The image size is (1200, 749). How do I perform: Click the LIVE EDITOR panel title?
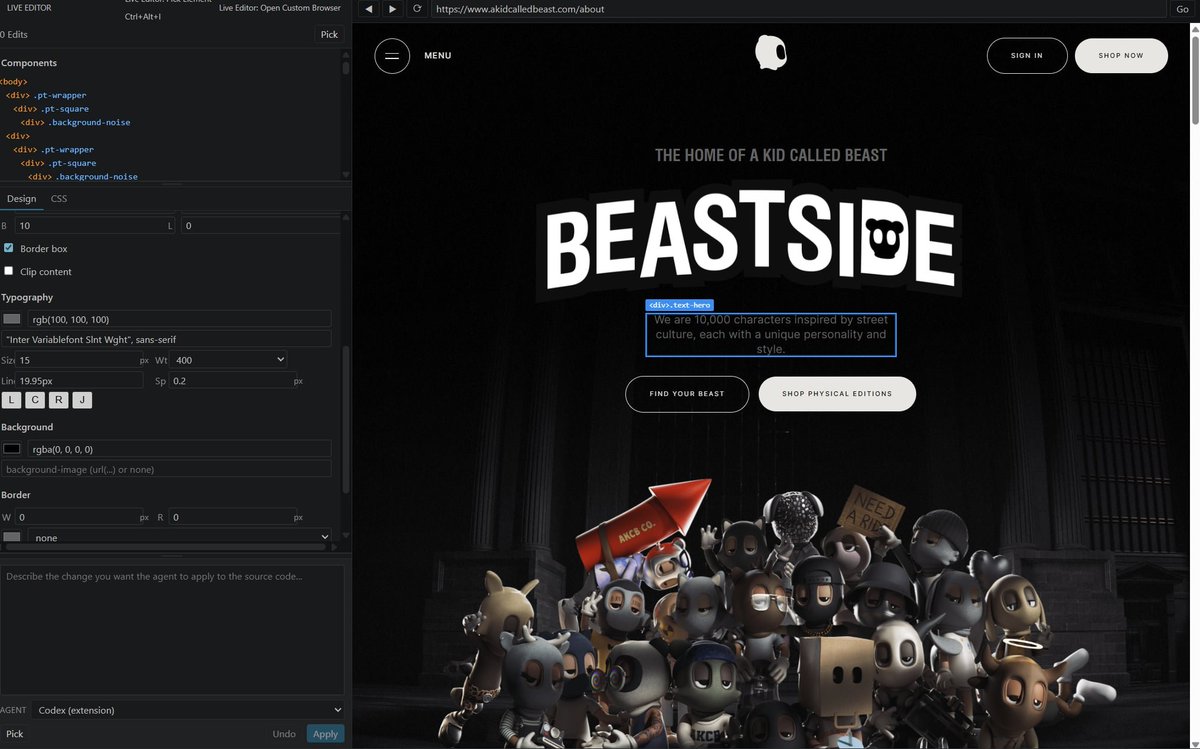[31, 8]
